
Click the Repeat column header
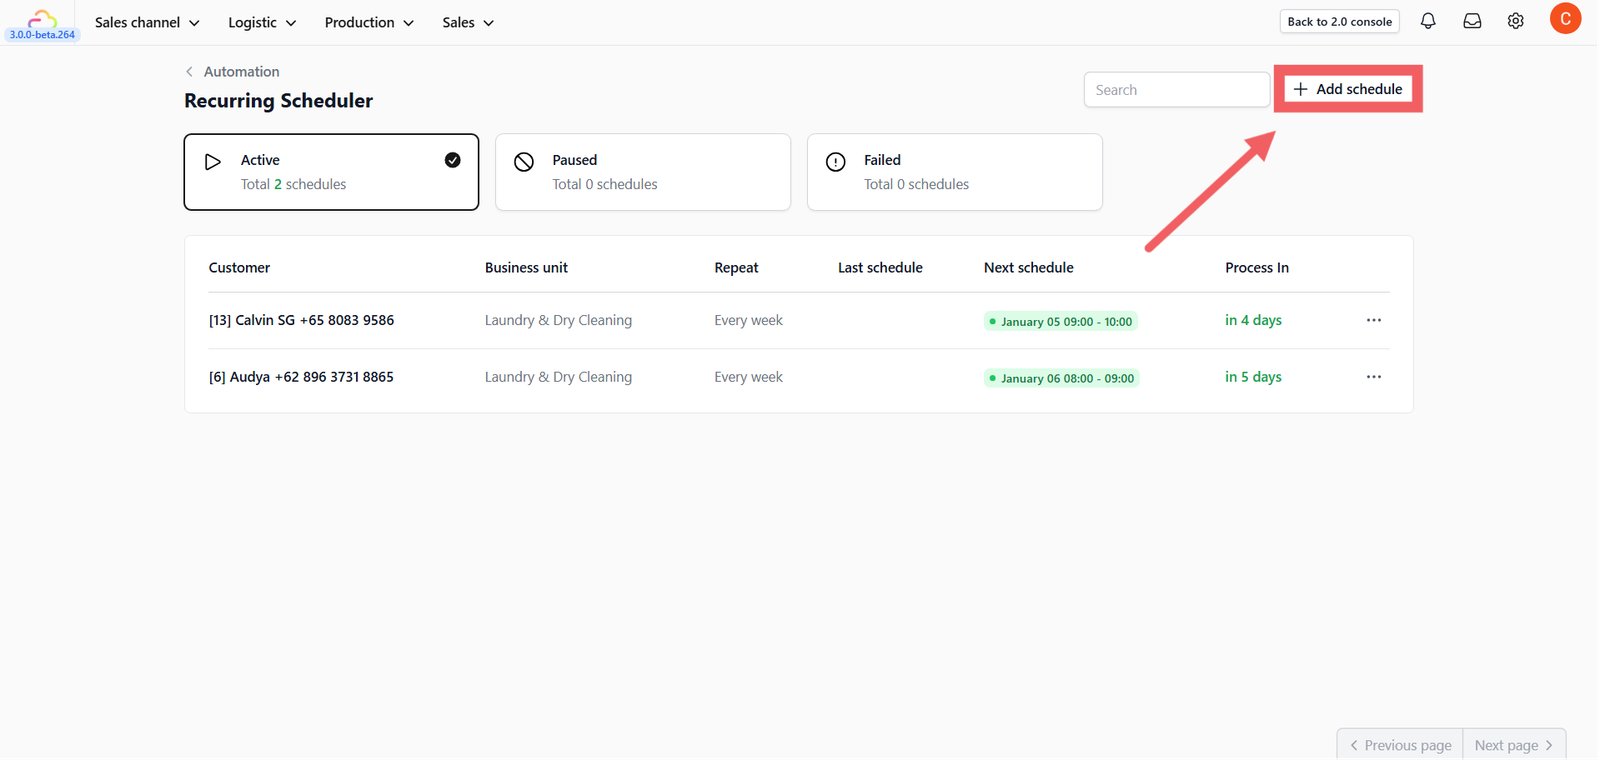[736, 268]
